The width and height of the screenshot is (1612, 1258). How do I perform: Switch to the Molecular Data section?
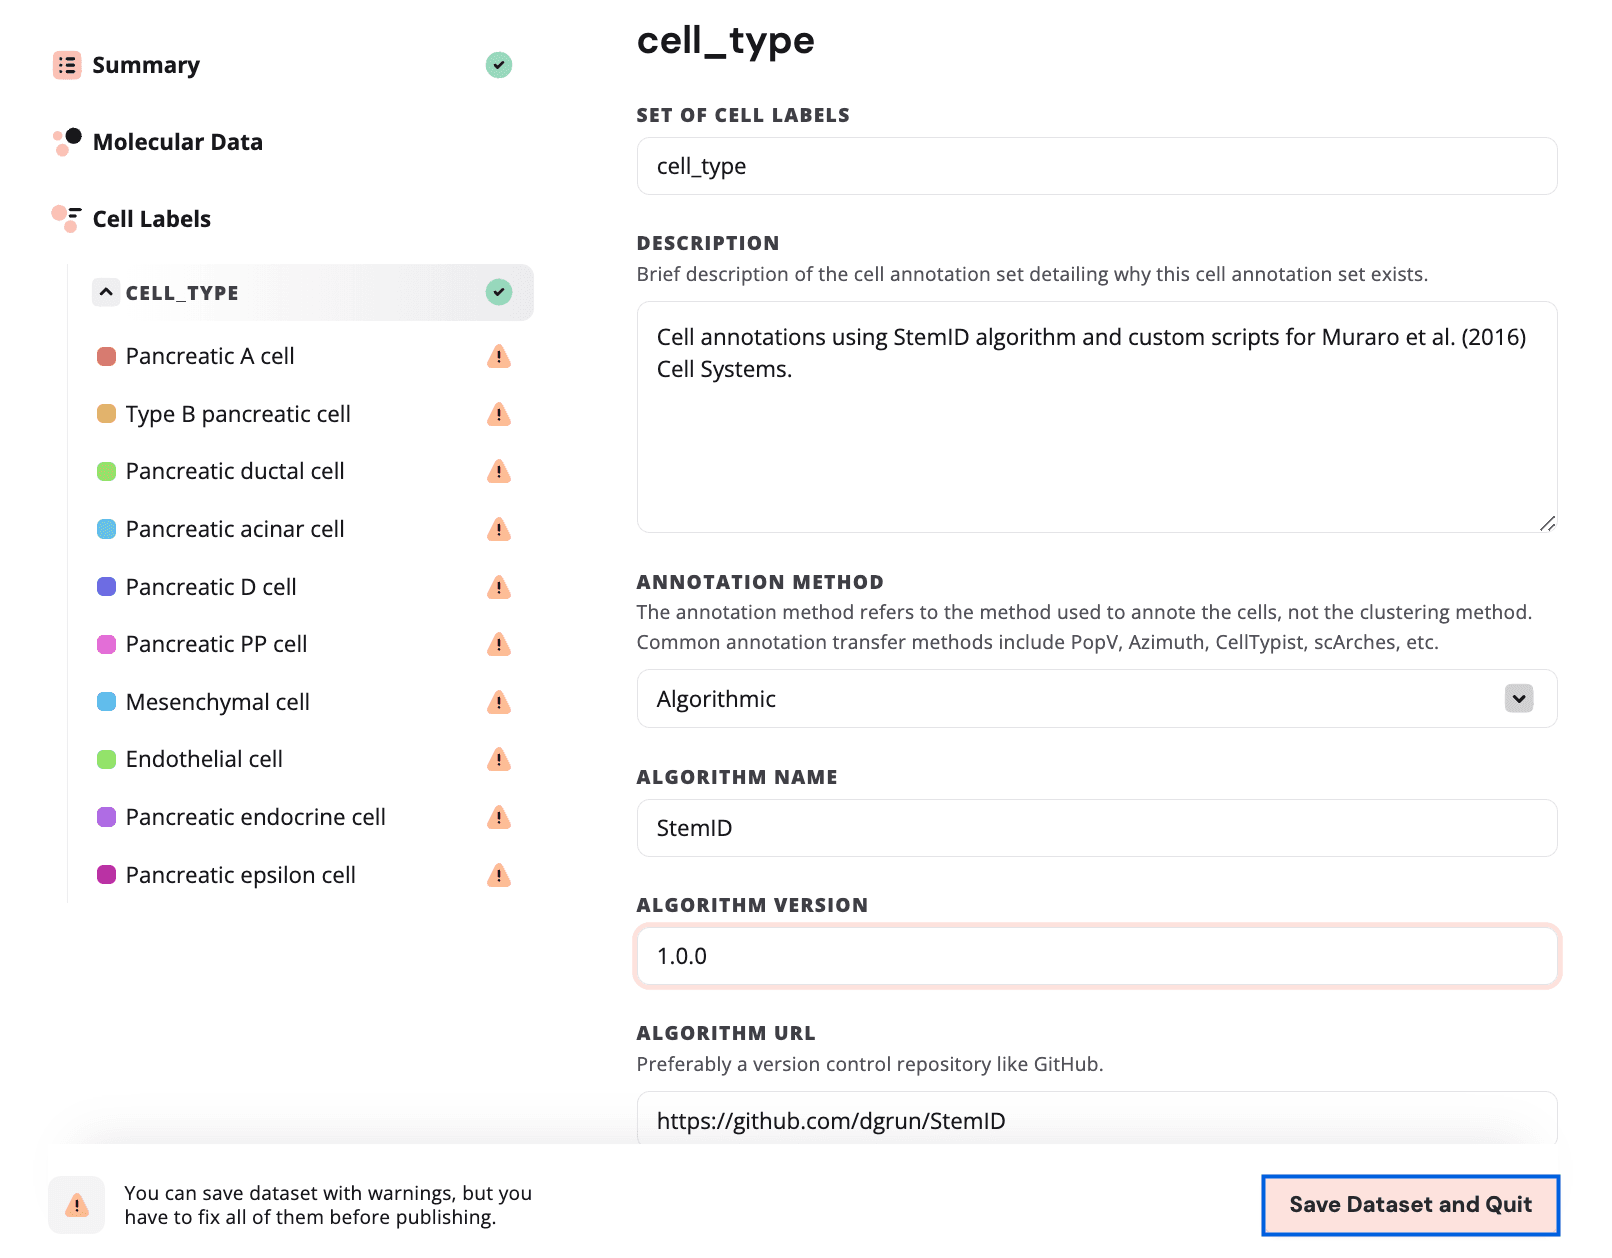coord(177,141)
